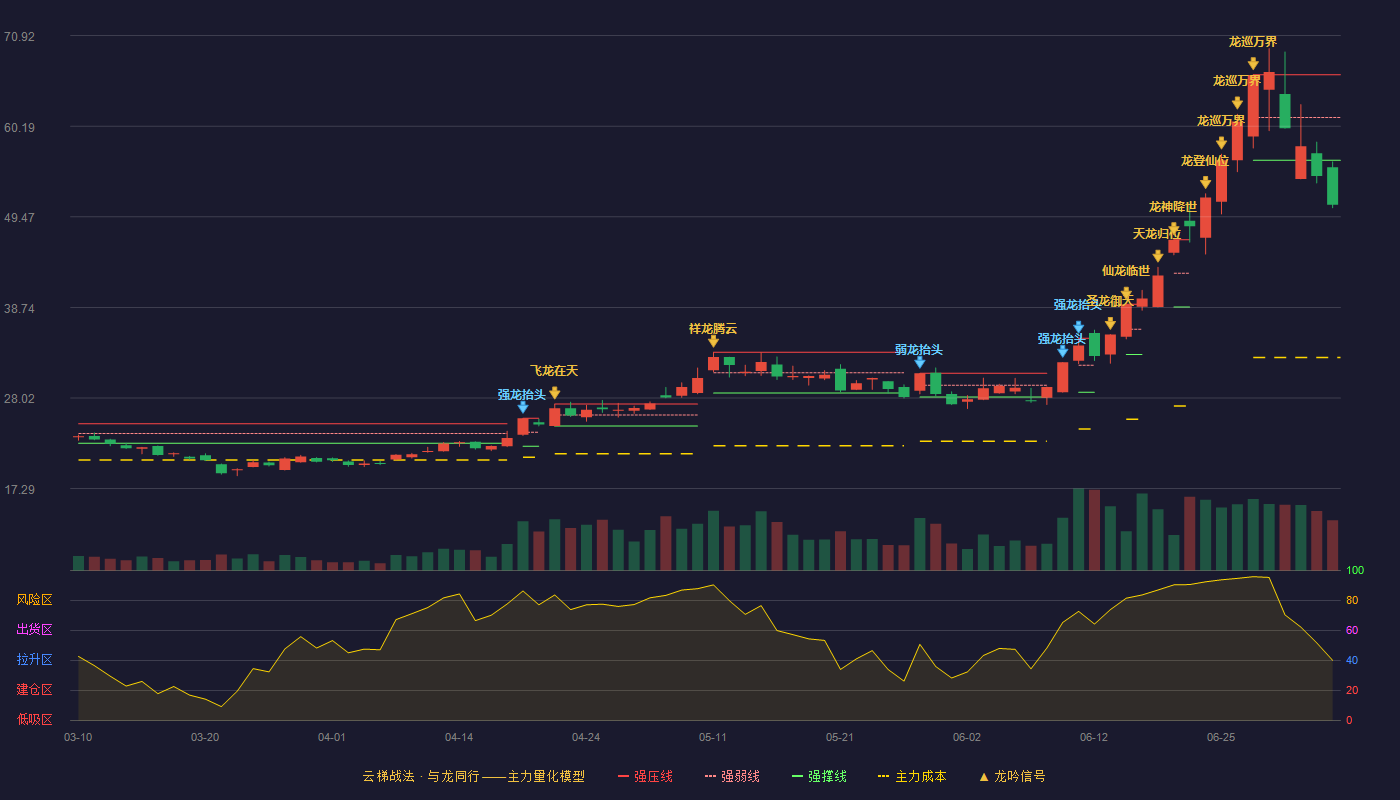Image resolution: width=1400 pixels, height=800 pixels.
Task: Click the 38.74 price axis label
Action: click(x=19, y=309)
